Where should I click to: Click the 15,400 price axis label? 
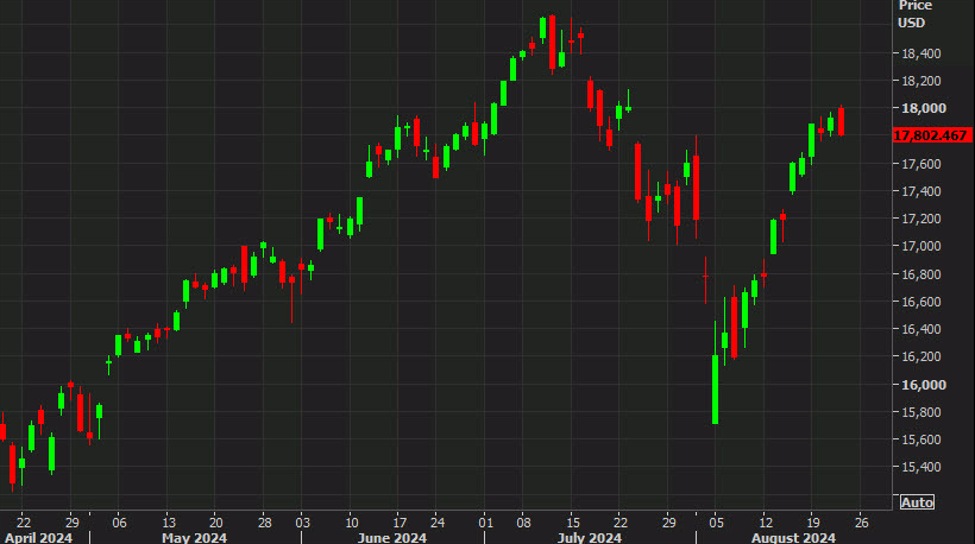tap(921, 466)
